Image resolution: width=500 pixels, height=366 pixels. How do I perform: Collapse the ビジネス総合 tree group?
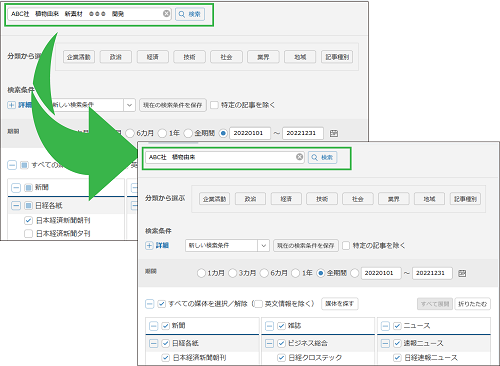[269, 343]
